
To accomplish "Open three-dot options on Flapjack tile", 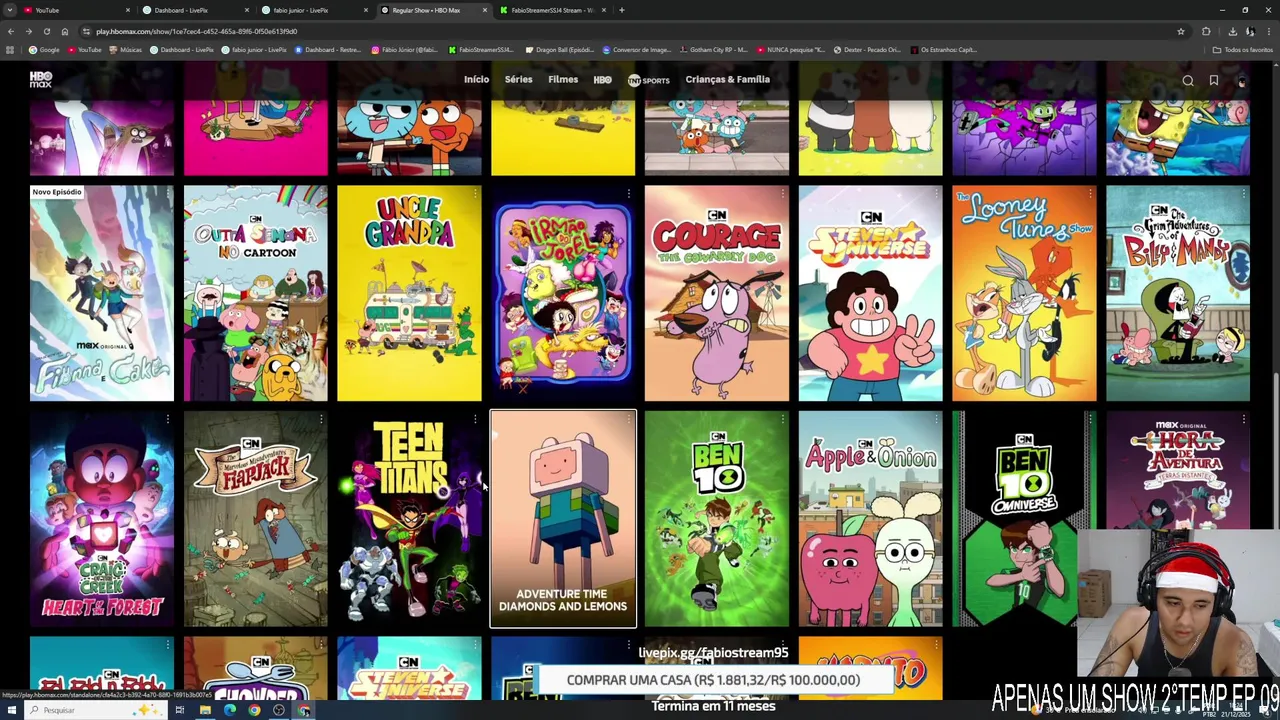I will [321, 419].
